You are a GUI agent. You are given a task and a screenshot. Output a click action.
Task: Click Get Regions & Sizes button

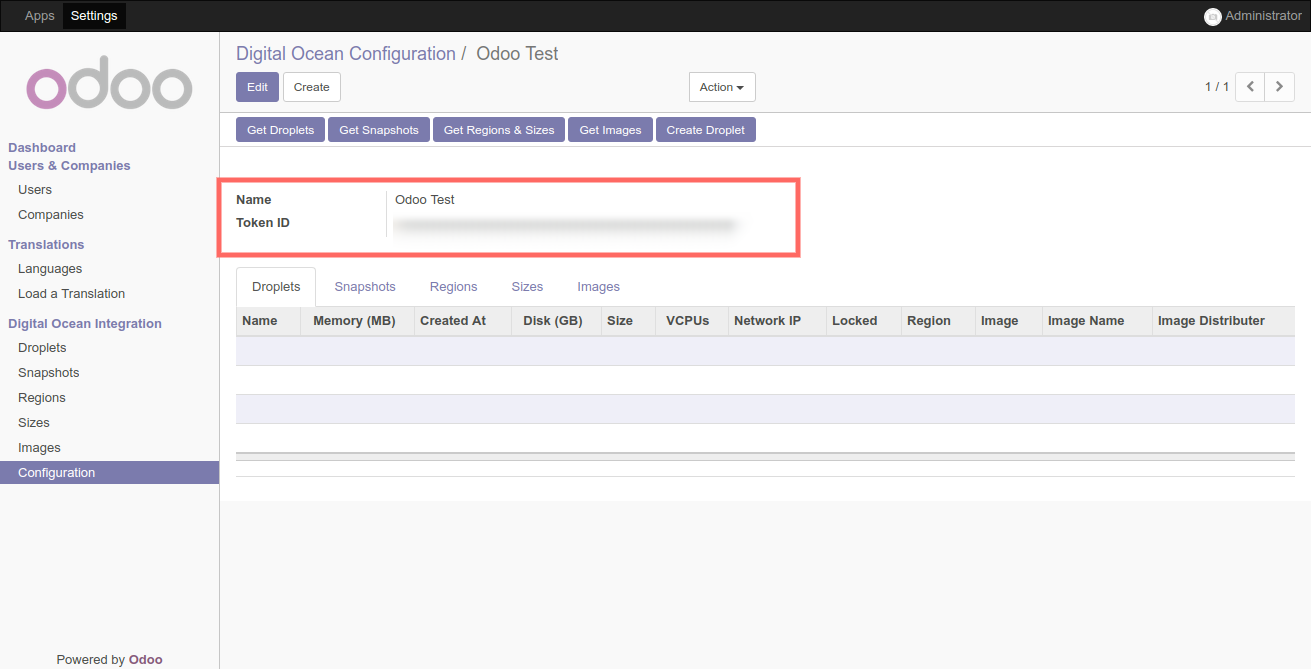tap(499, 130)
